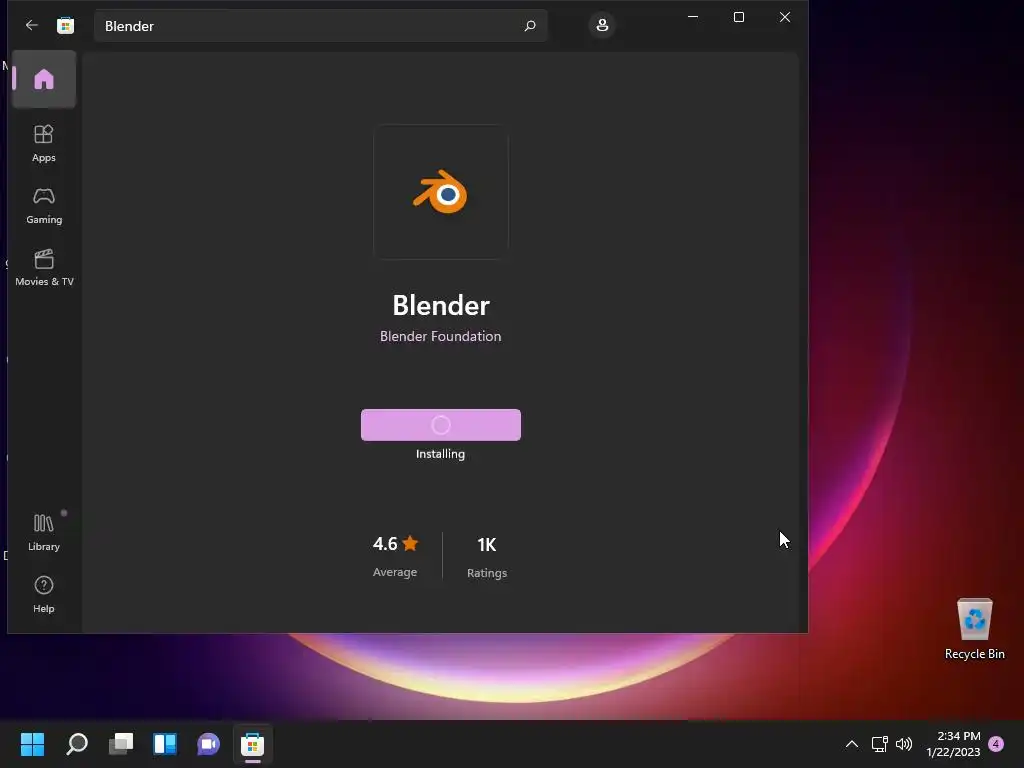Open the Home section in sidebar

pyautogui.click(x=44, y=79)
